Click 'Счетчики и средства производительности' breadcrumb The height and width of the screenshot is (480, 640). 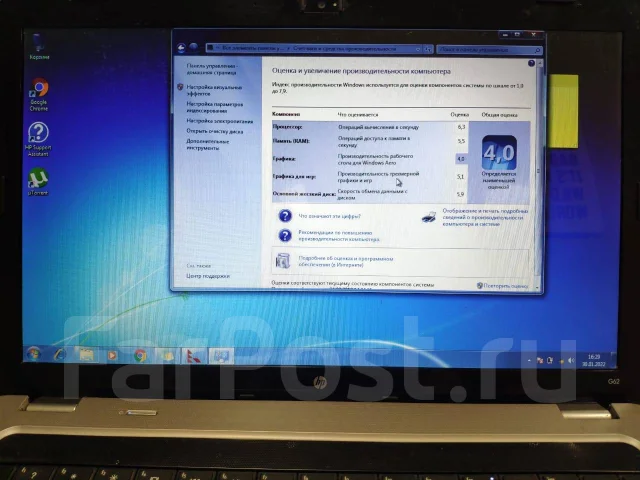344,49
